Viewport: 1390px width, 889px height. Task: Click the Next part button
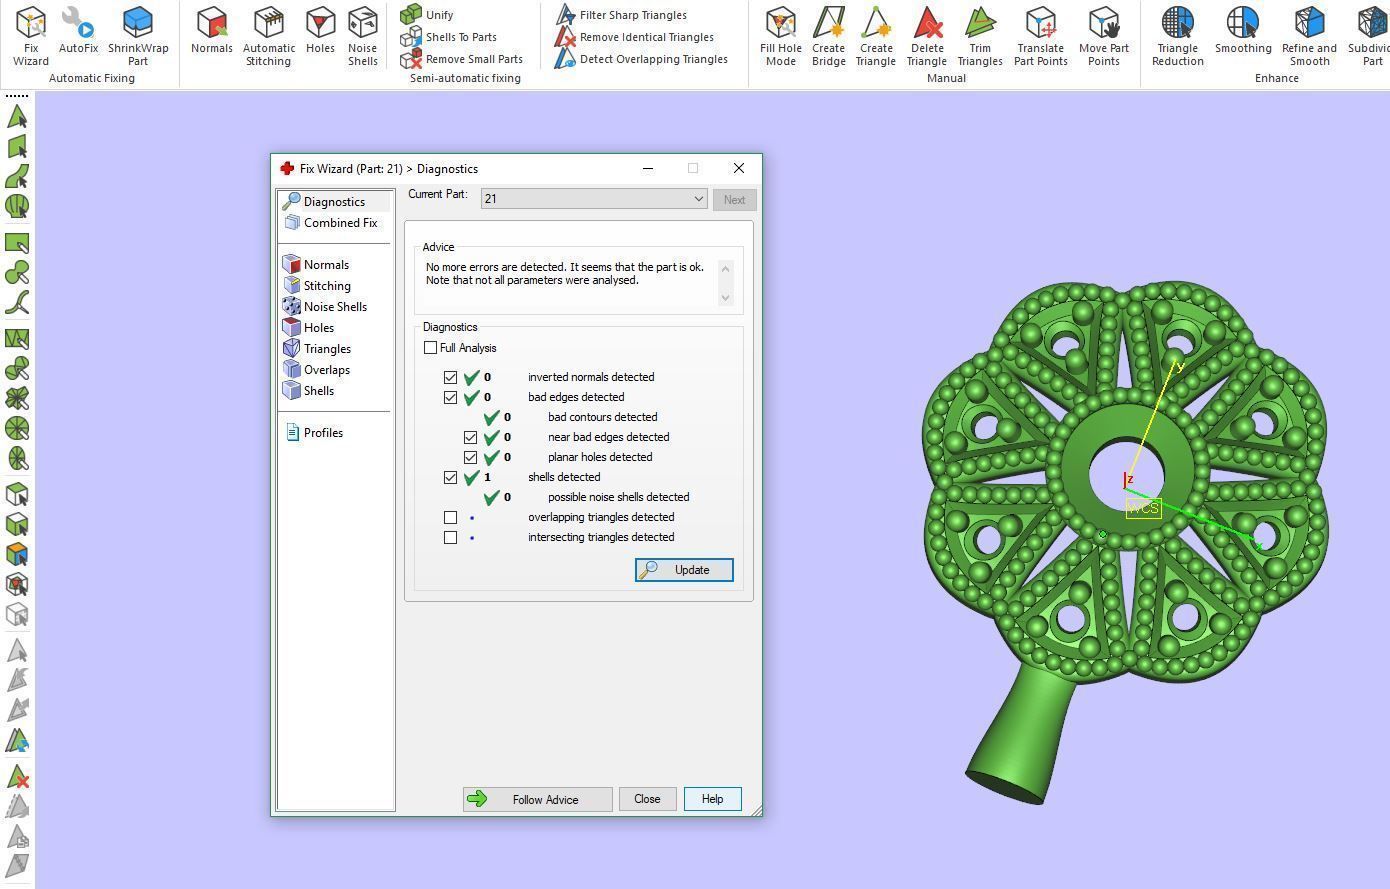pyautogui.click(x=734, y=200)
